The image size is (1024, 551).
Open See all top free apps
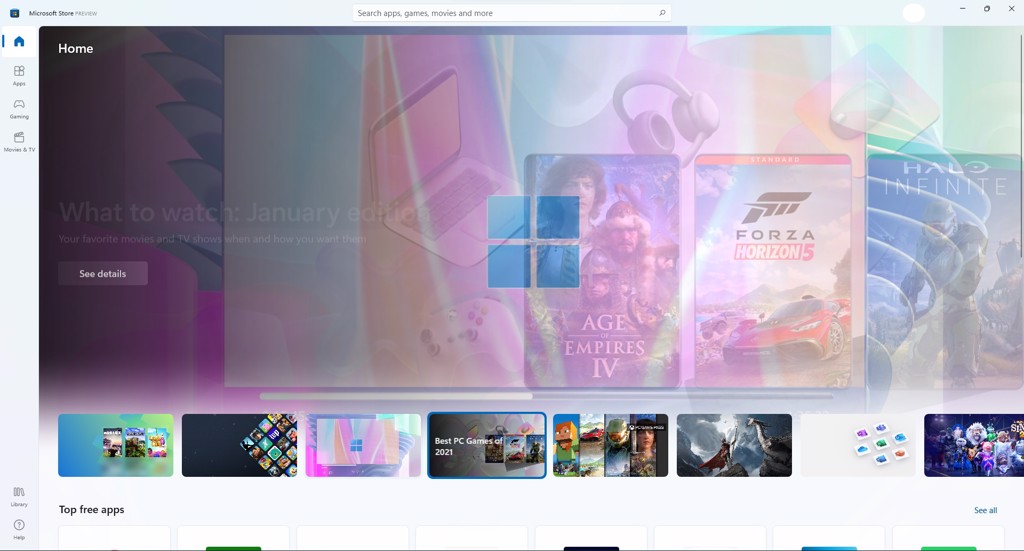[985, 511]
